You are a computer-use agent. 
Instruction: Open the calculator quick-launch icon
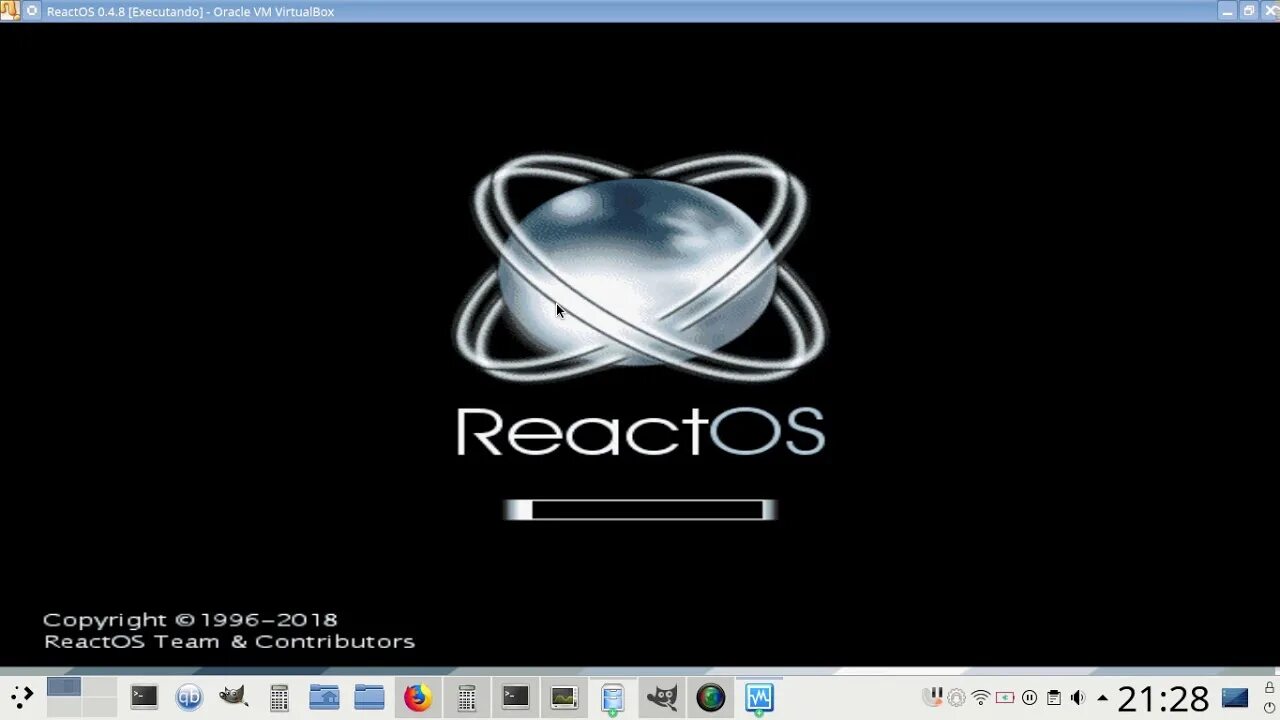[x=279, y=697]
